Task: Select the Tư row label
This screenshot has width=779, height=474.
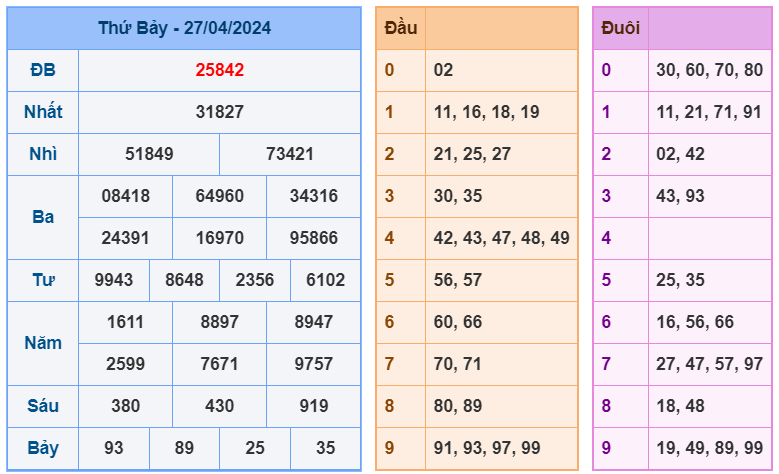Action: [x=43, y=280]
